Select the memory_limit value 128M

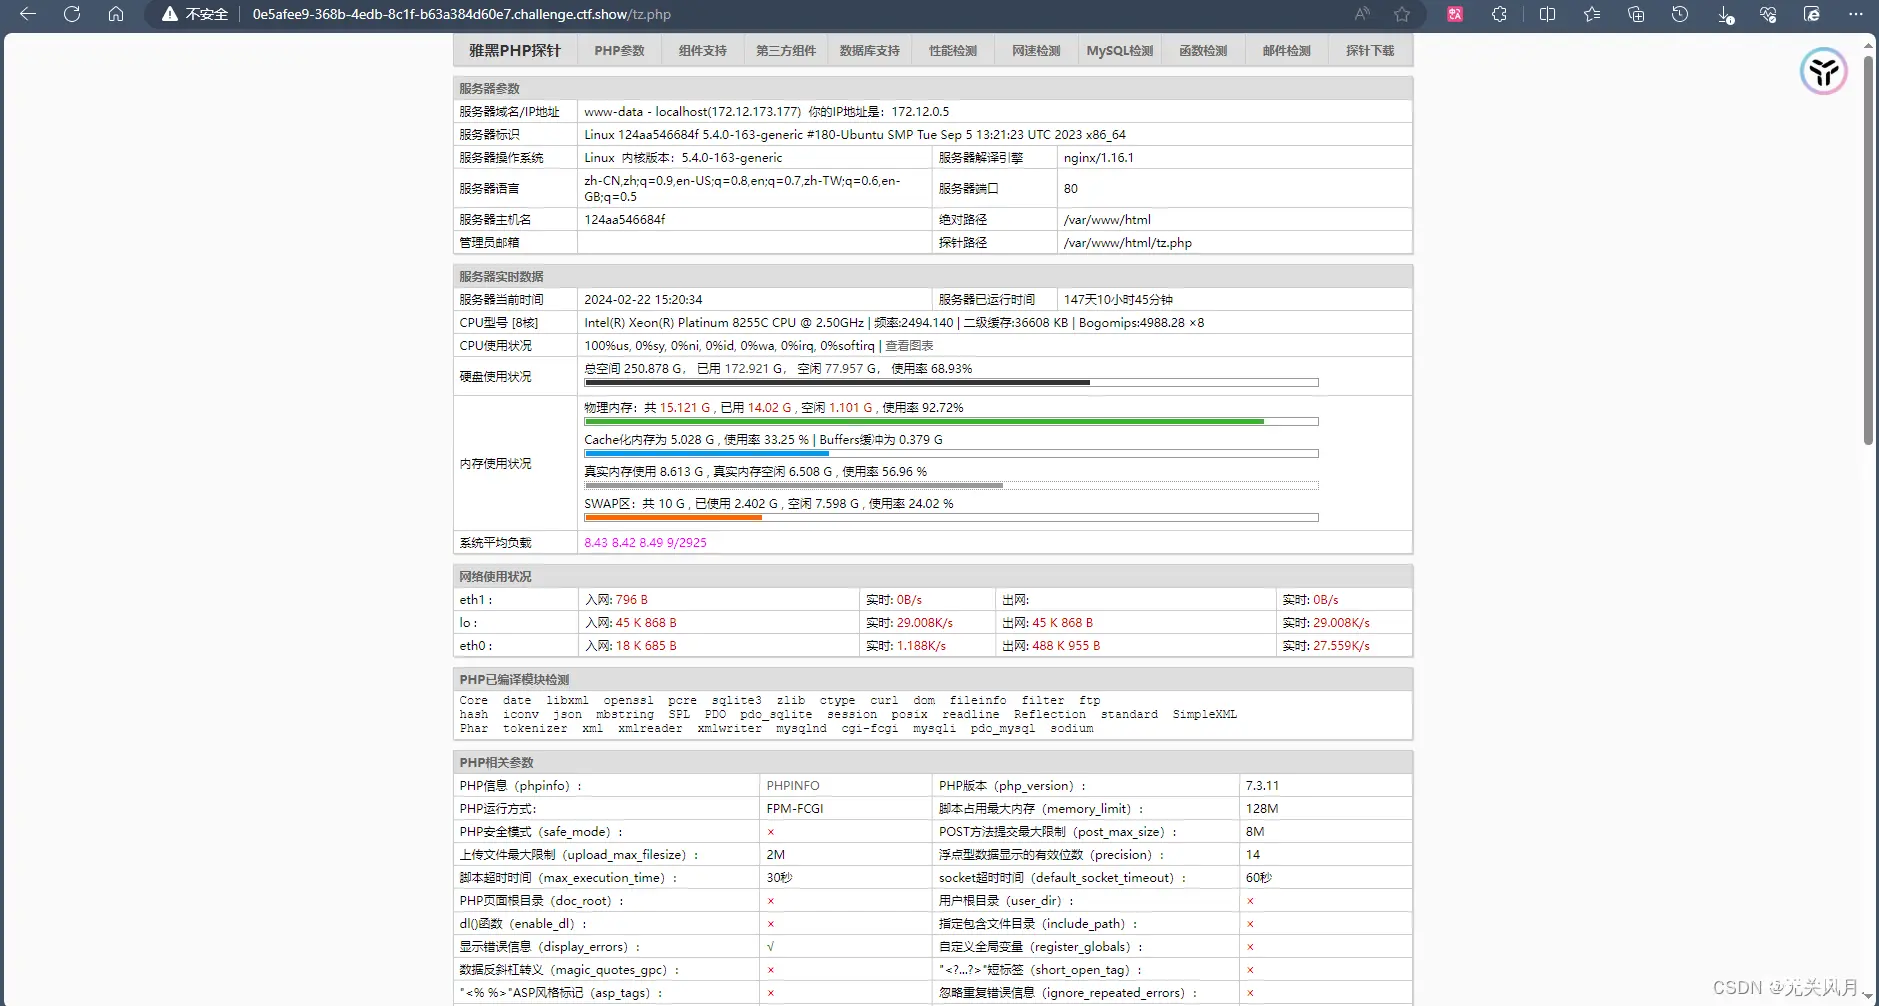click(x=1262, y=809)
